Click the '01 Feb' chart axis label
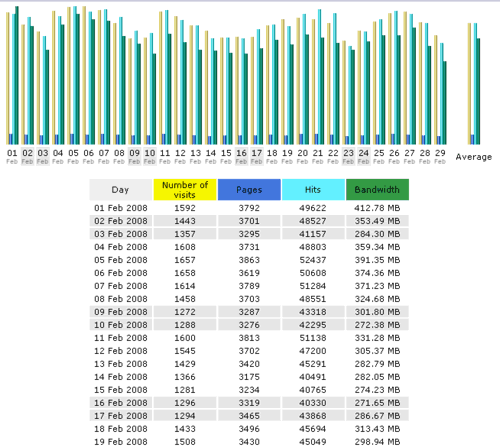 12,156
